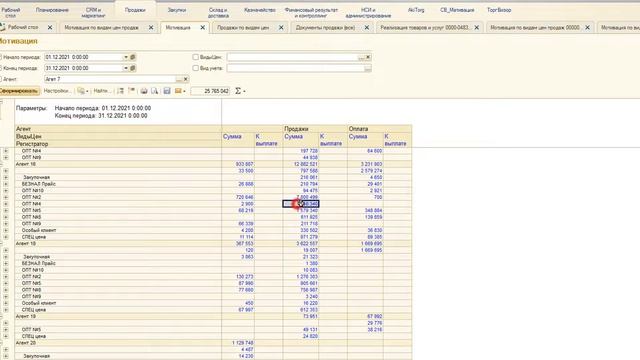Select the payment cell with value 3 231 983
The image size is (640, 360).
tap(365, 164)
